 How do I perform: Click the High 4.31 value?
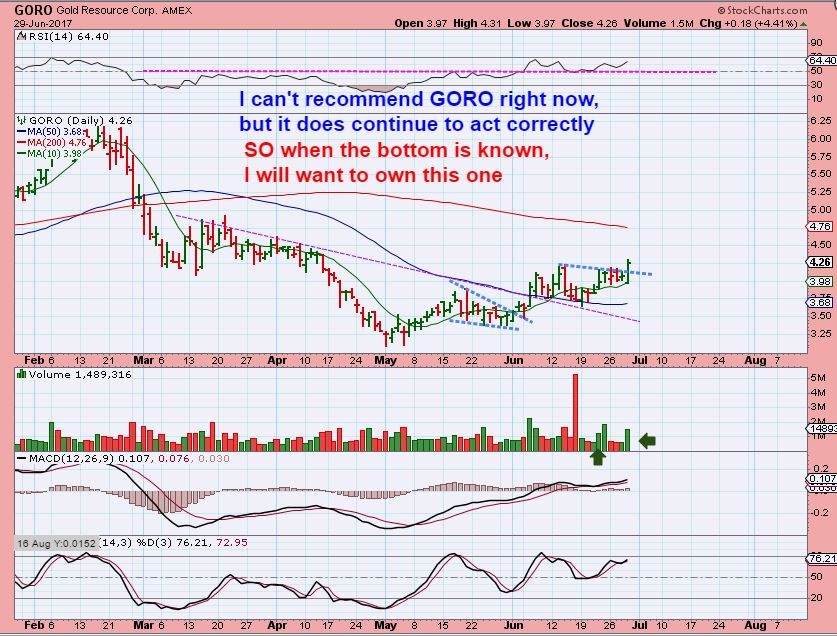477,23
